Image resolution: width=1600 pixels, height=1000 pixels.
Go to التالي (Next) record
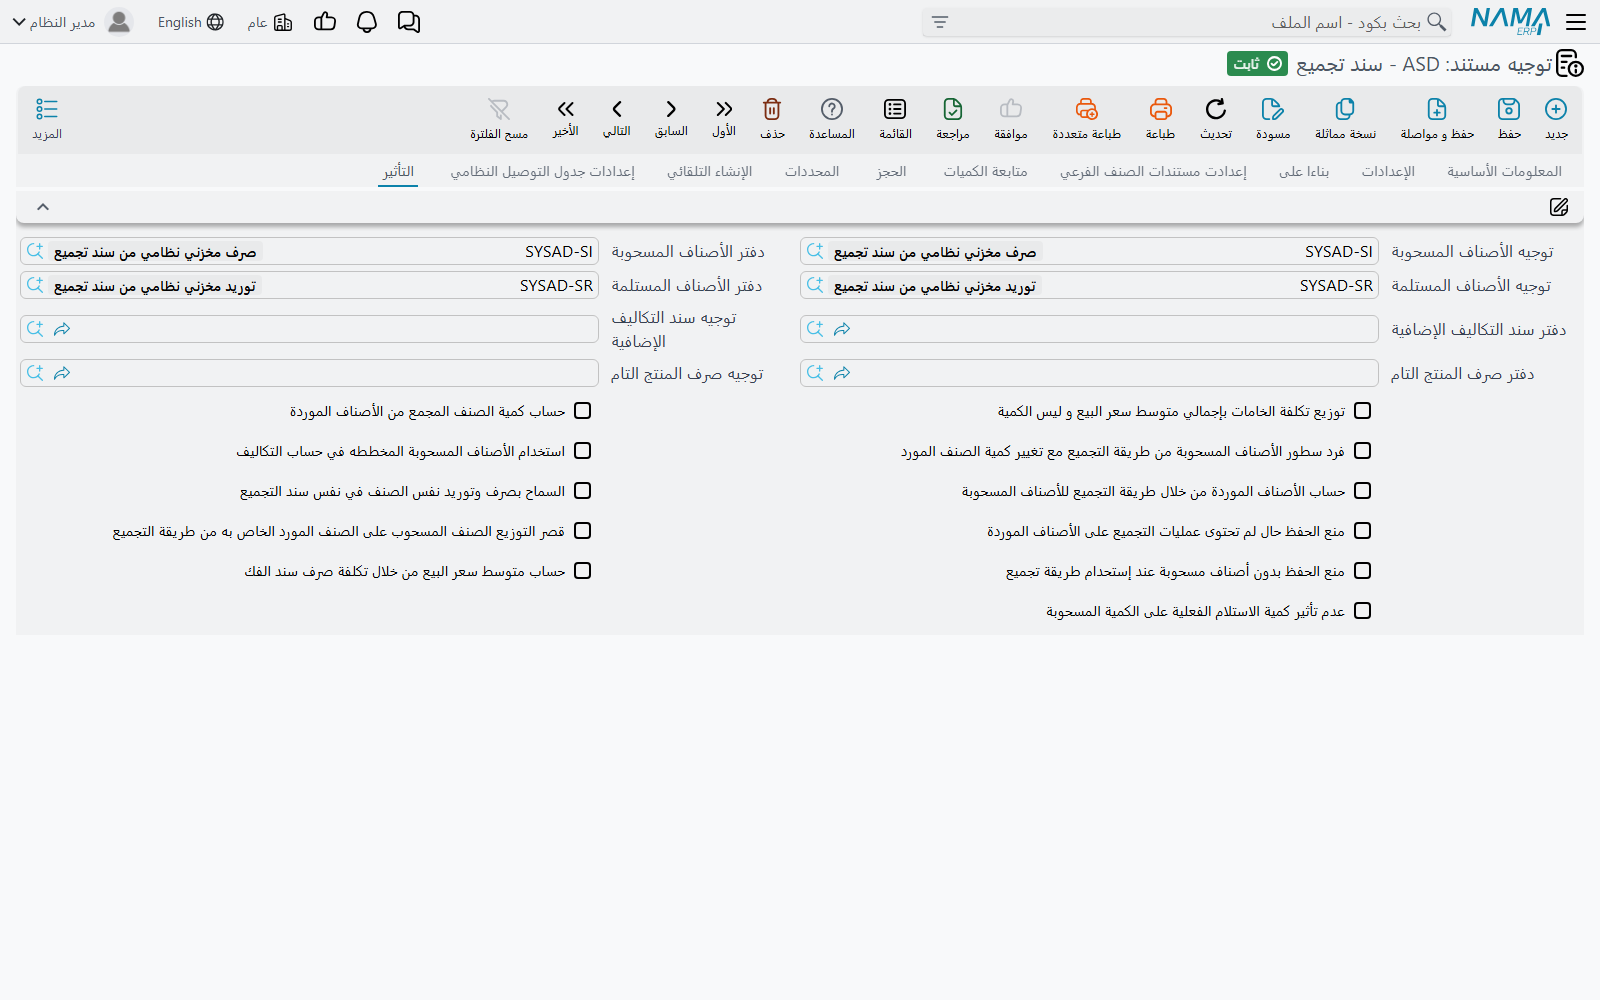(617, 109)
